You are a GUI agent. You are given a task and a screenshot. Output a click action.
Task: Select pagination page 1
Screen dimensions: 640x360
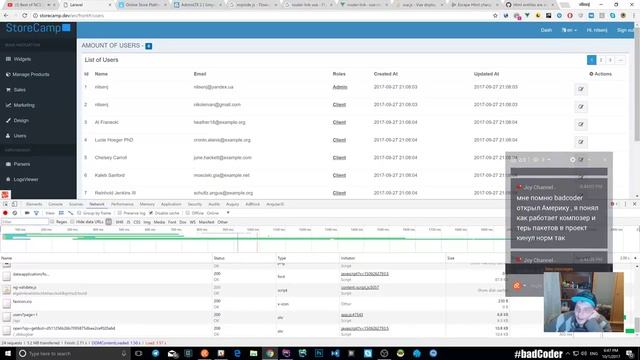tap(591, 60)
